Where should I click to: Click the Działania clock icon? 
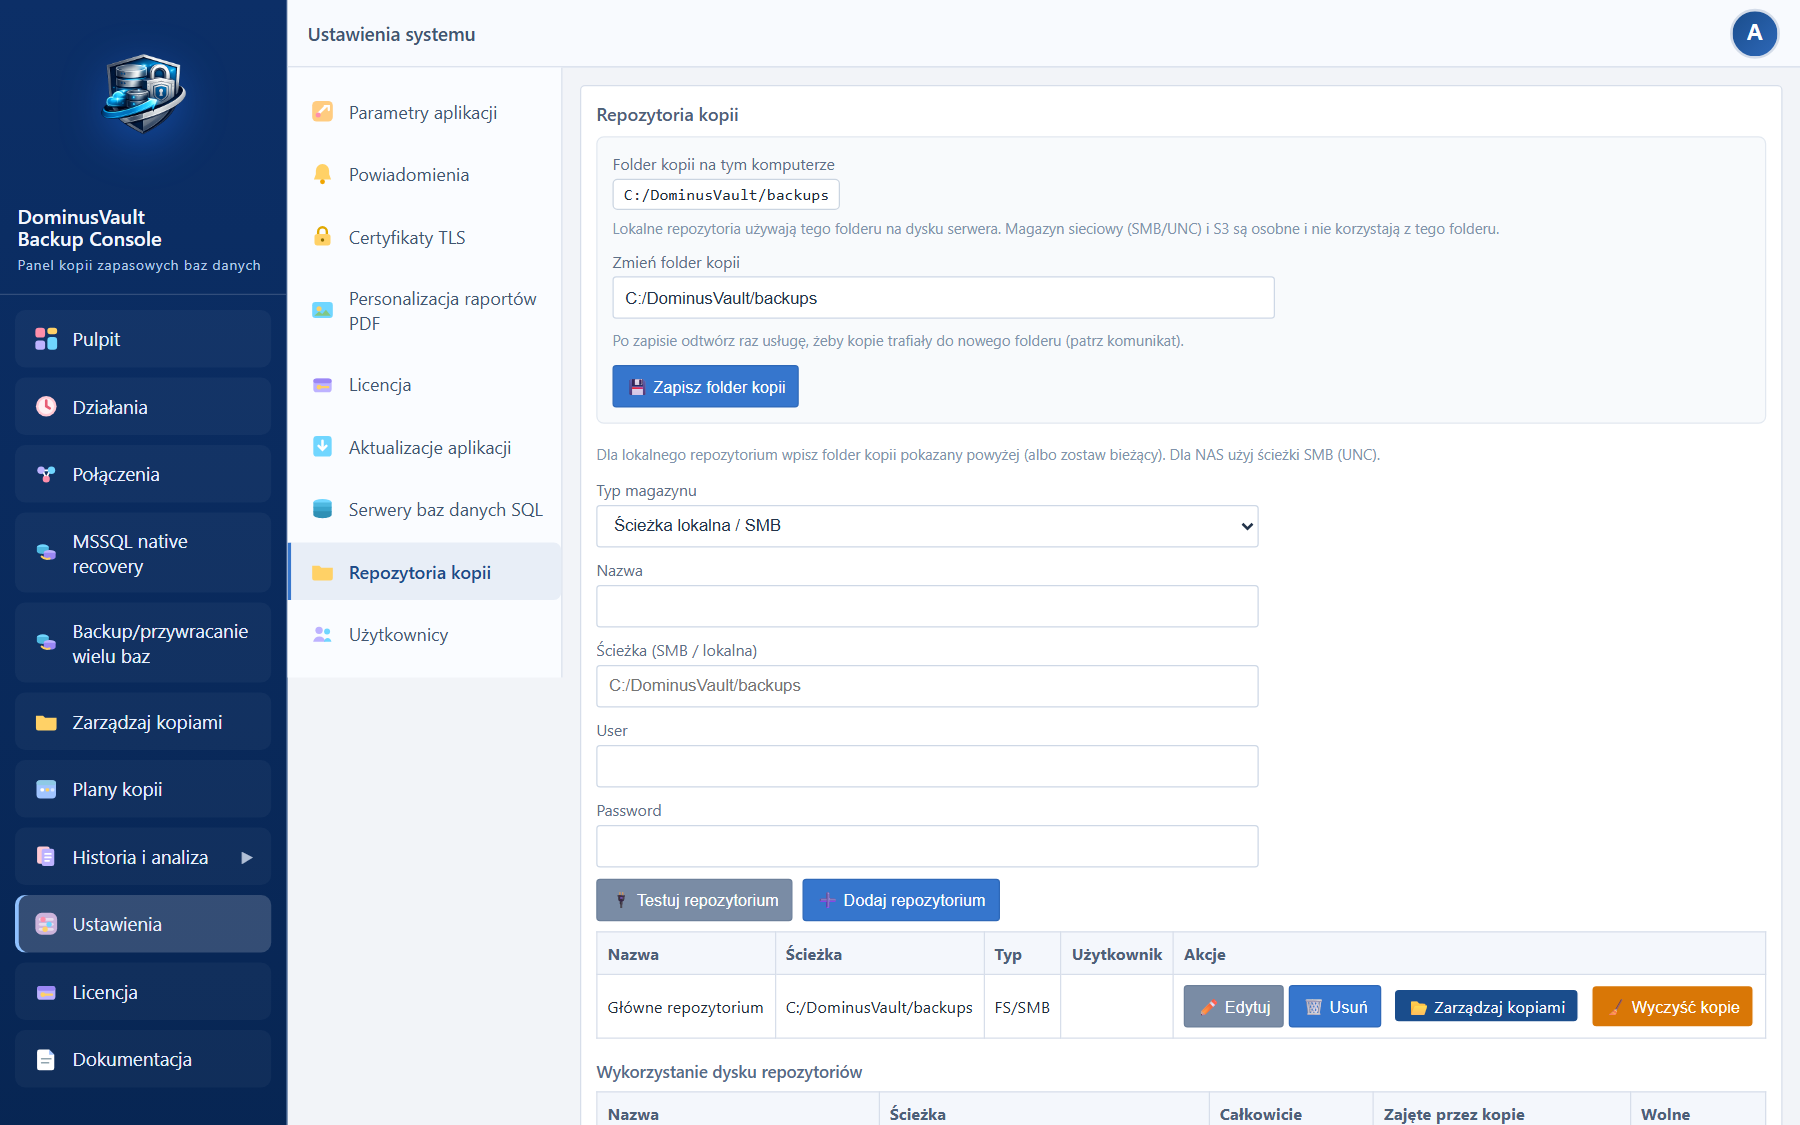pos(46,406)
